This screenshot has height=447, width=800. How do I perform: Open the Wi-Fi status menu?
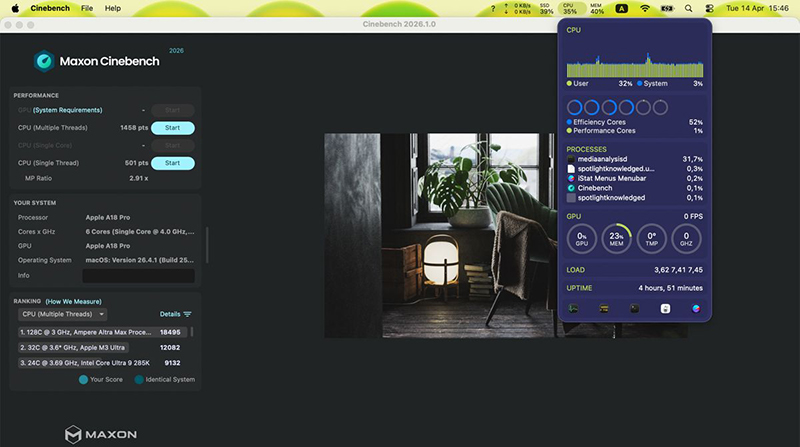[644, 8]
